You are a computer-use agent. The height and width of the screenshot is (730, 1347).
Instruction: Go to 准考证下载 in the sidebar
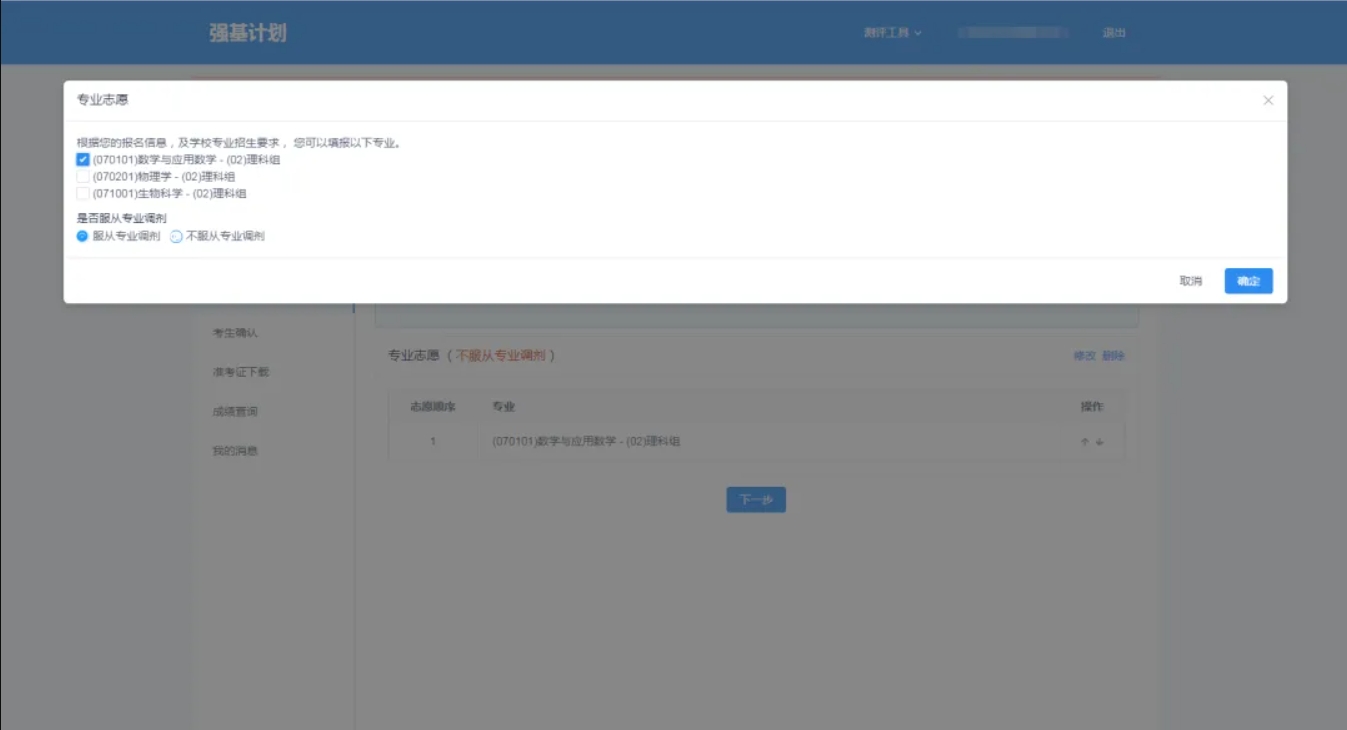240,372
